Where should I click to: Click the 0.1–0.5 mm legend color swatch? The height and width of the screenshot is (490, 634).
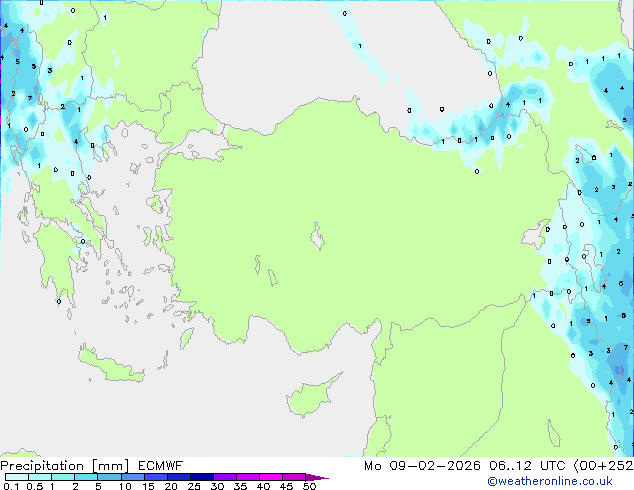point(17,477)
